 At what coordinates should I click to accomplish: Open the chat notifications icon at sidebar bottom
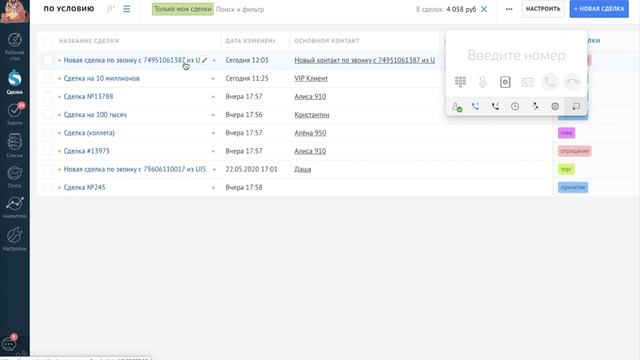click(10, 344)
